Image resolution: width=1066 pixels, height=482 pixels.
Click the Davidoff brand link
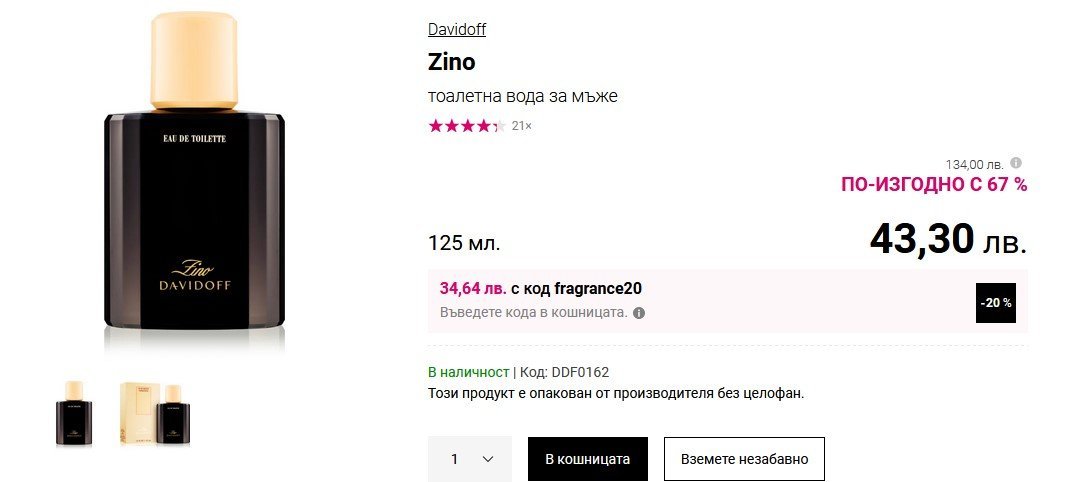tap(456, 29)
